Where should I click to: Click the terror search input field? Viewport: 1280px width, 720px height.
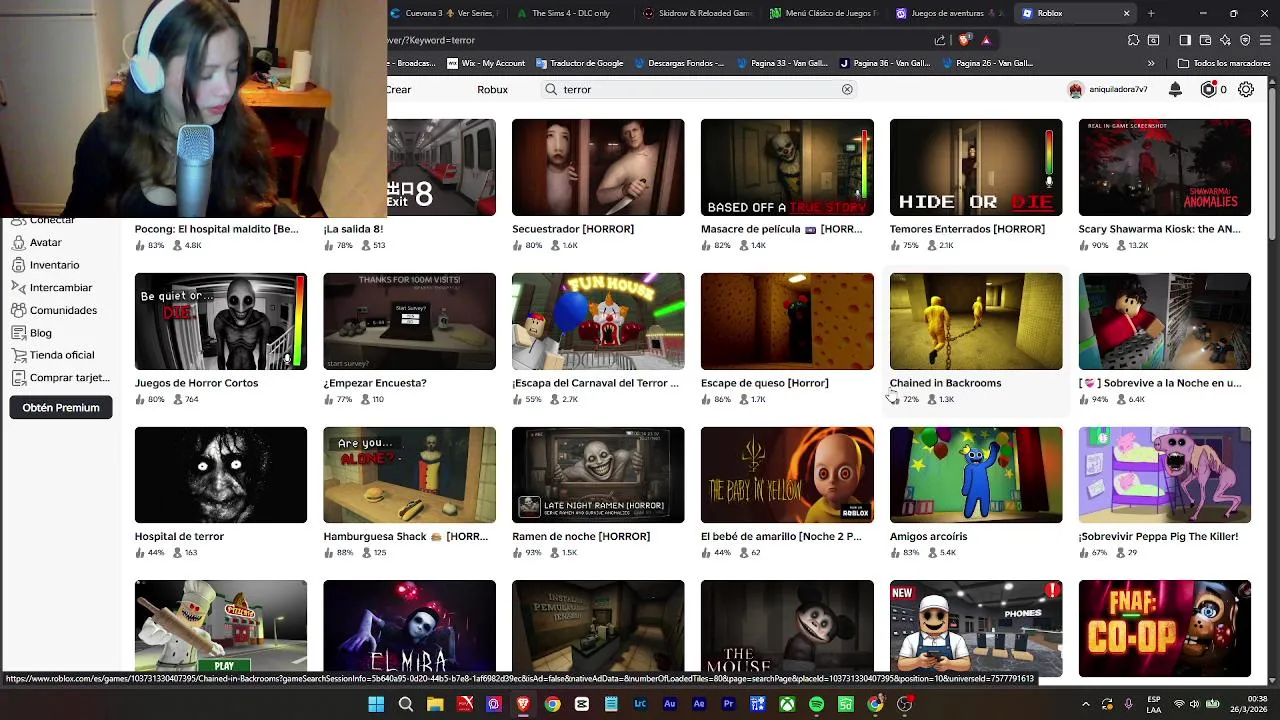click(x=698, y=89)
